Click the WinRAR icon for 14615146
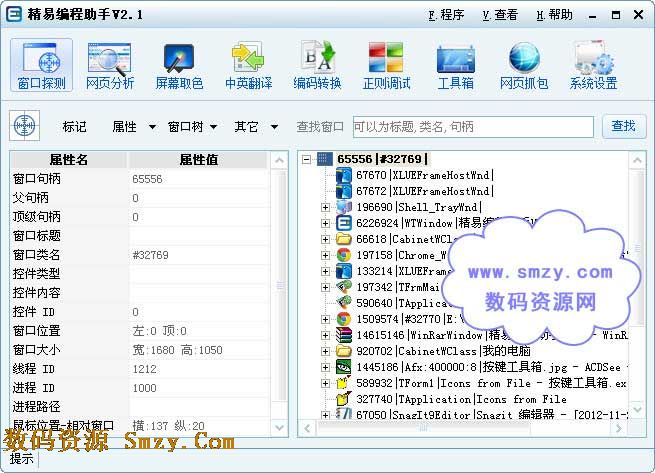655x473 pixels. [343, 335]
